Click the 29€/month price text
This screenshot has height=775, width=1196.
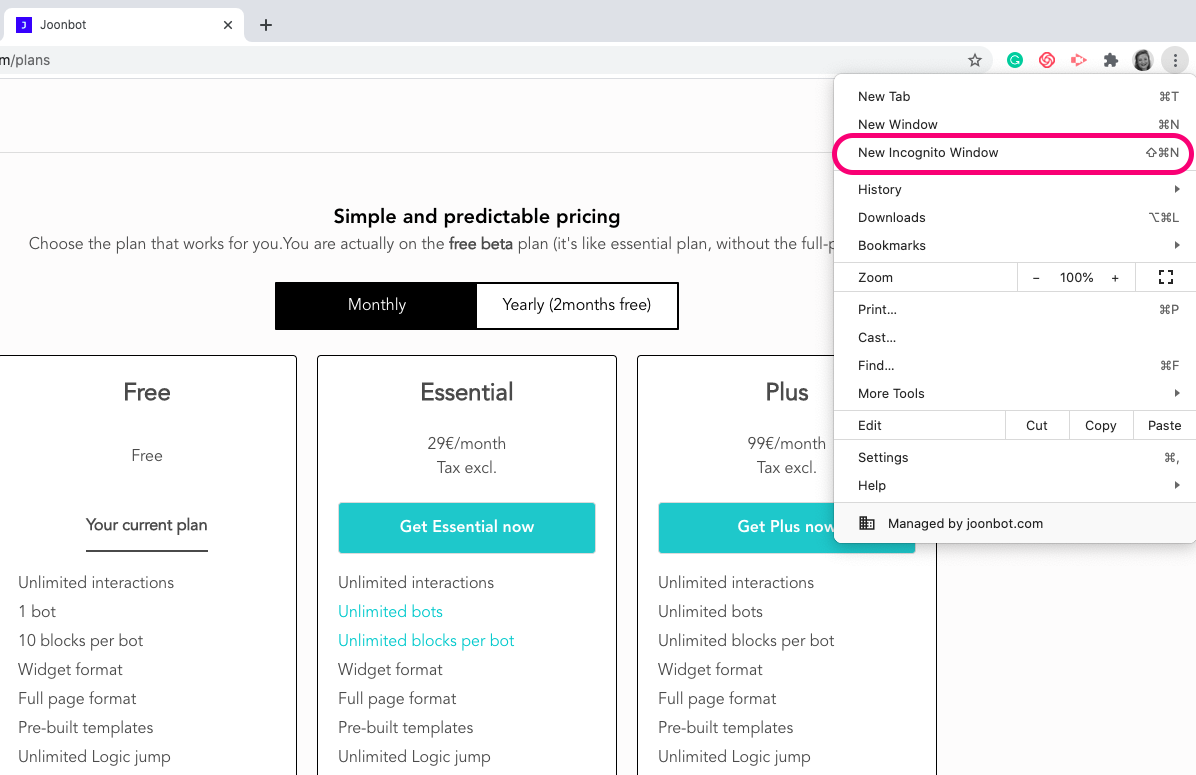pos(467,444)
